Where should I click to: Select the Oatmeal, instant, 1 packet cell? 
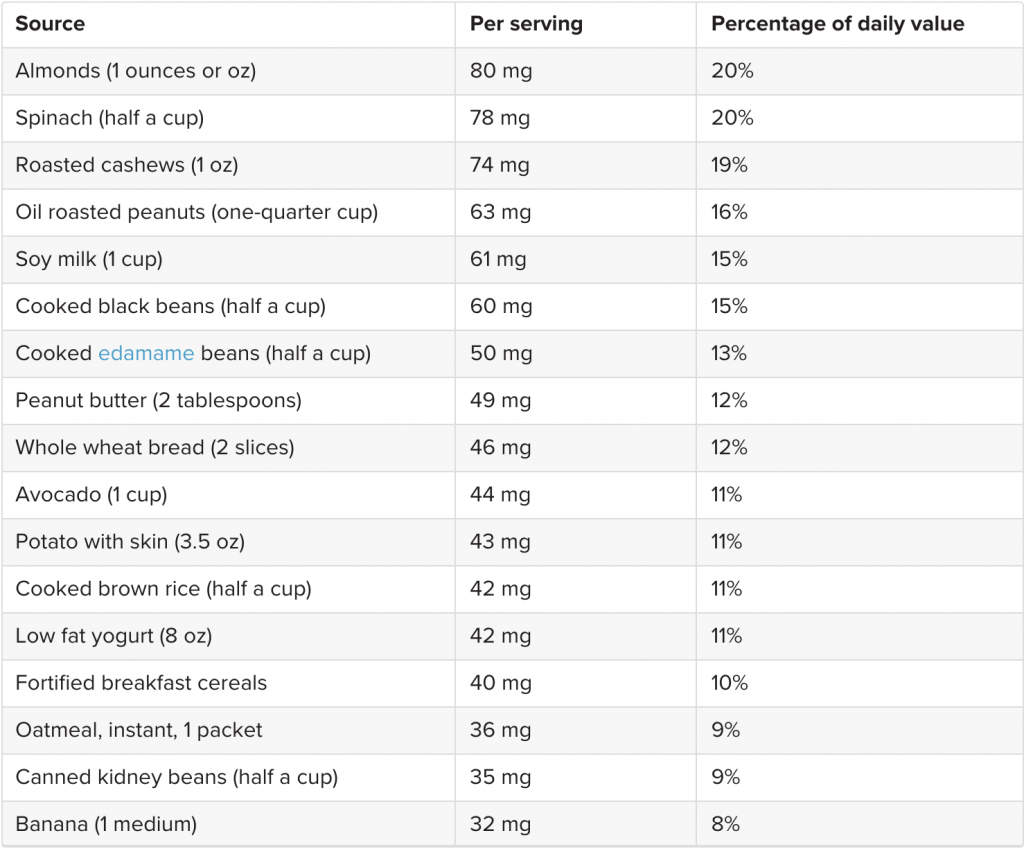coord(139,730)
